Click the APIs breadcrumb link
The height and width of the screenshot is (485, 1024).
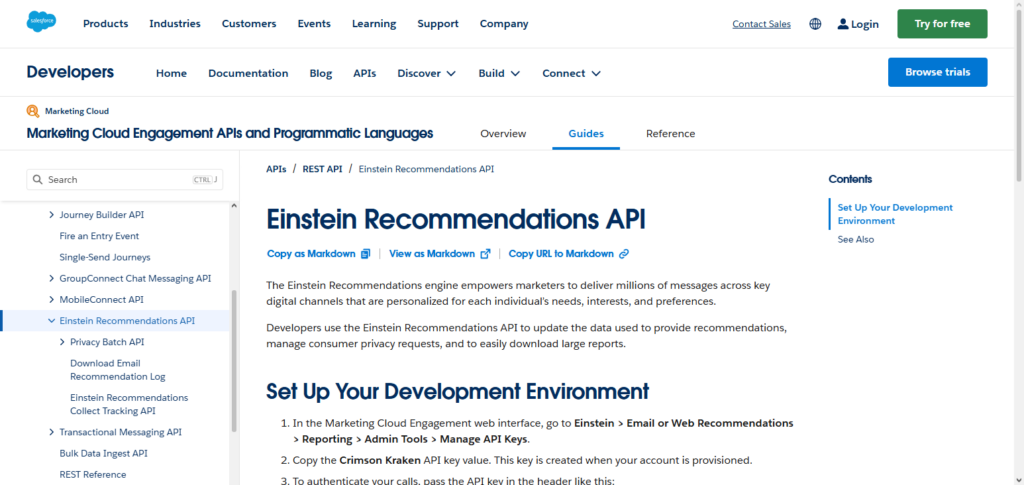(276, 169)
